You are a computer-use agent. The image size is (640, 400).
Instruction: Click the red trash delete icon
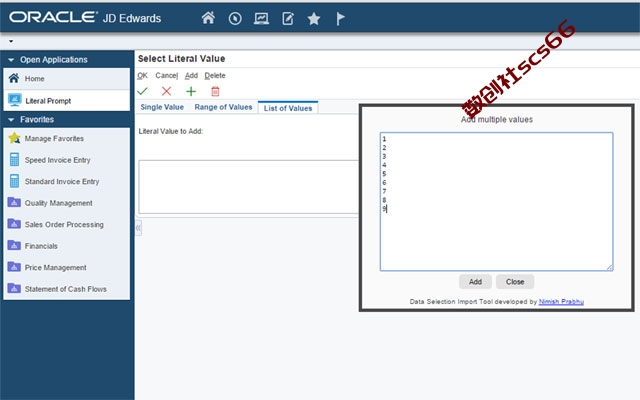215,91
